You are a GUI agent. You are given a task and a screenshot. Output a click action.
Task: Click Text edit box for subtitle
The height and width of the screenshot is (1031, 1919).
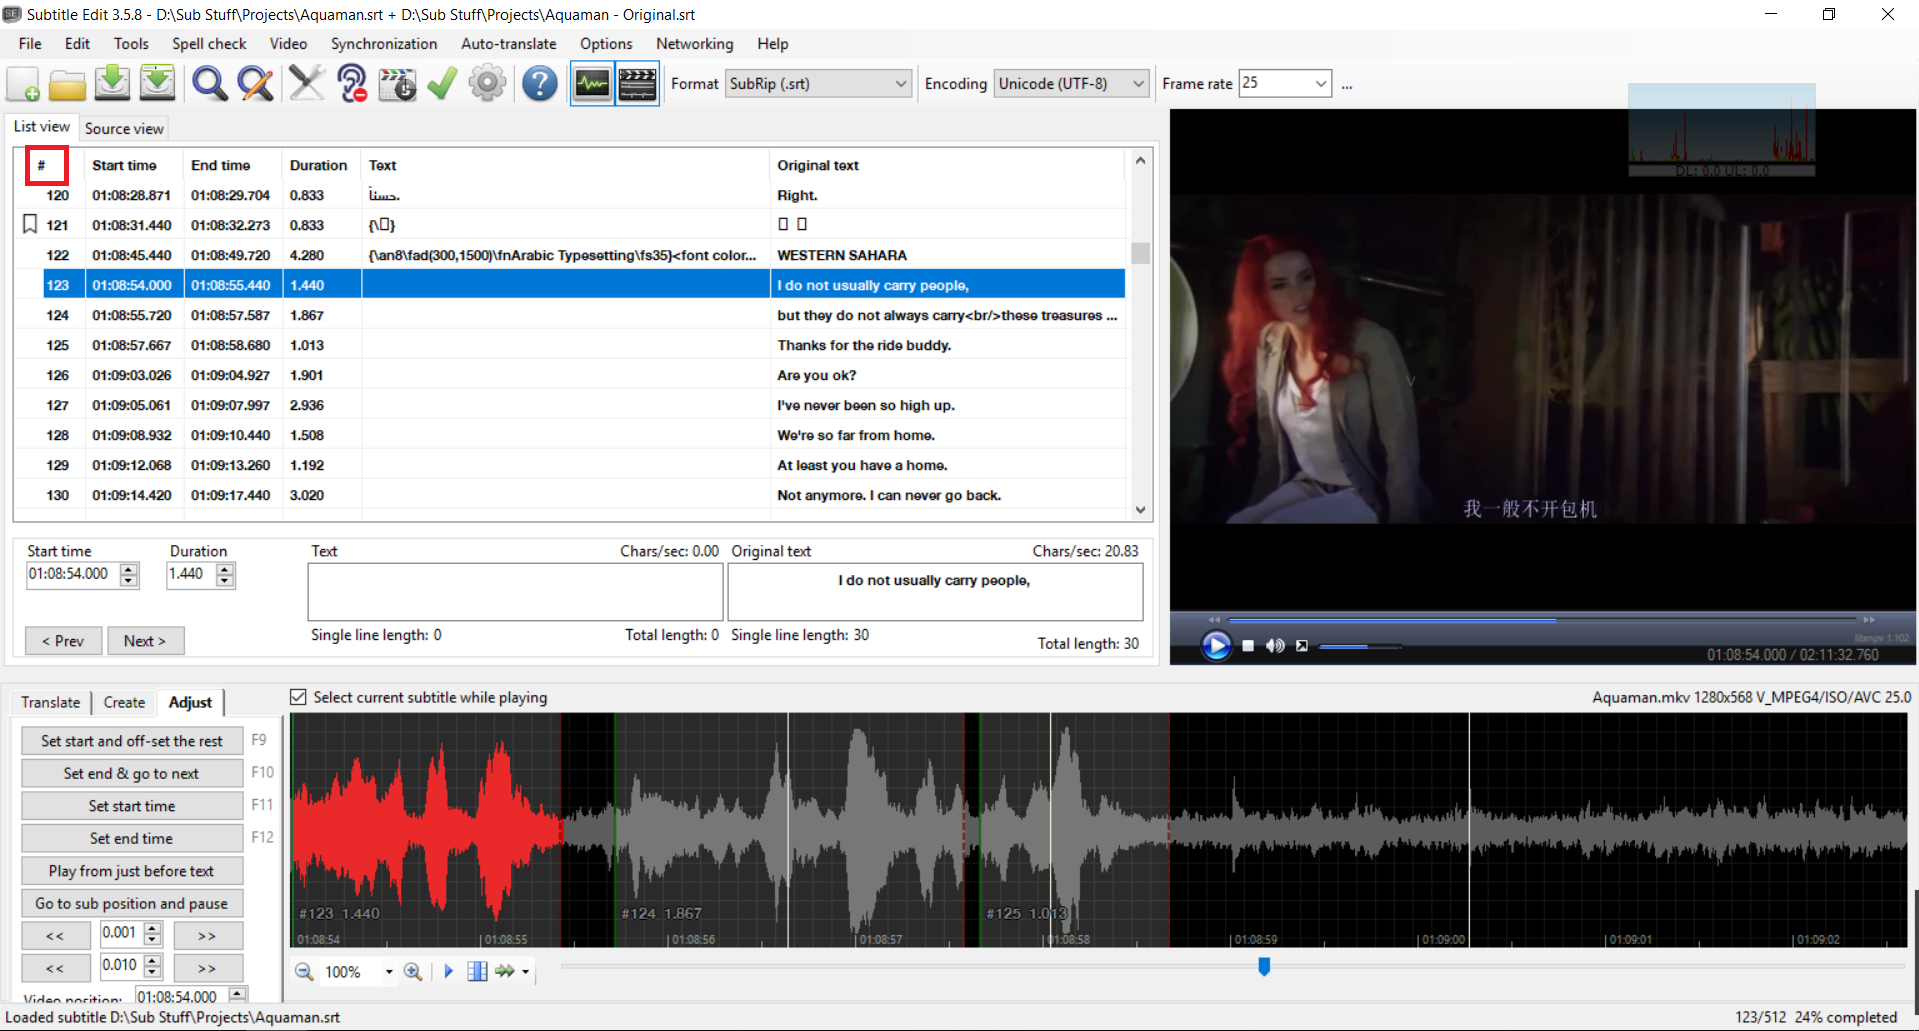pos(515,592)
